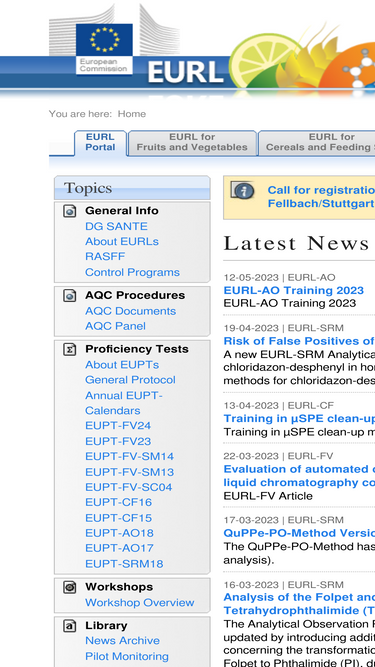Open the Control Programs link
The image size is (375, 667).
pos(132,272)
